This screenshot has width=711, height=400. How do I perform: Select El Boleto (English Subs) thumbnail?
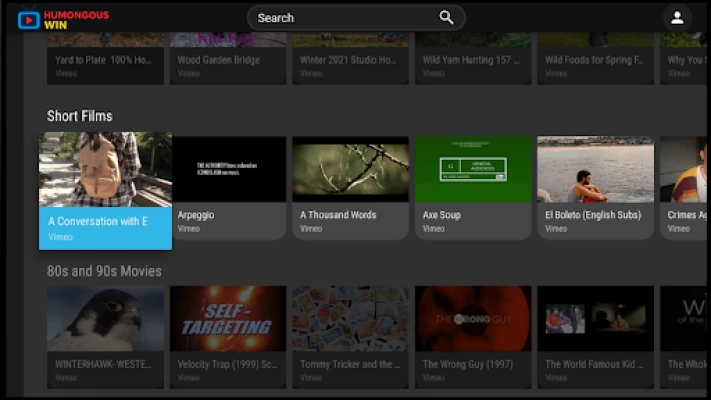pos(595,170)
